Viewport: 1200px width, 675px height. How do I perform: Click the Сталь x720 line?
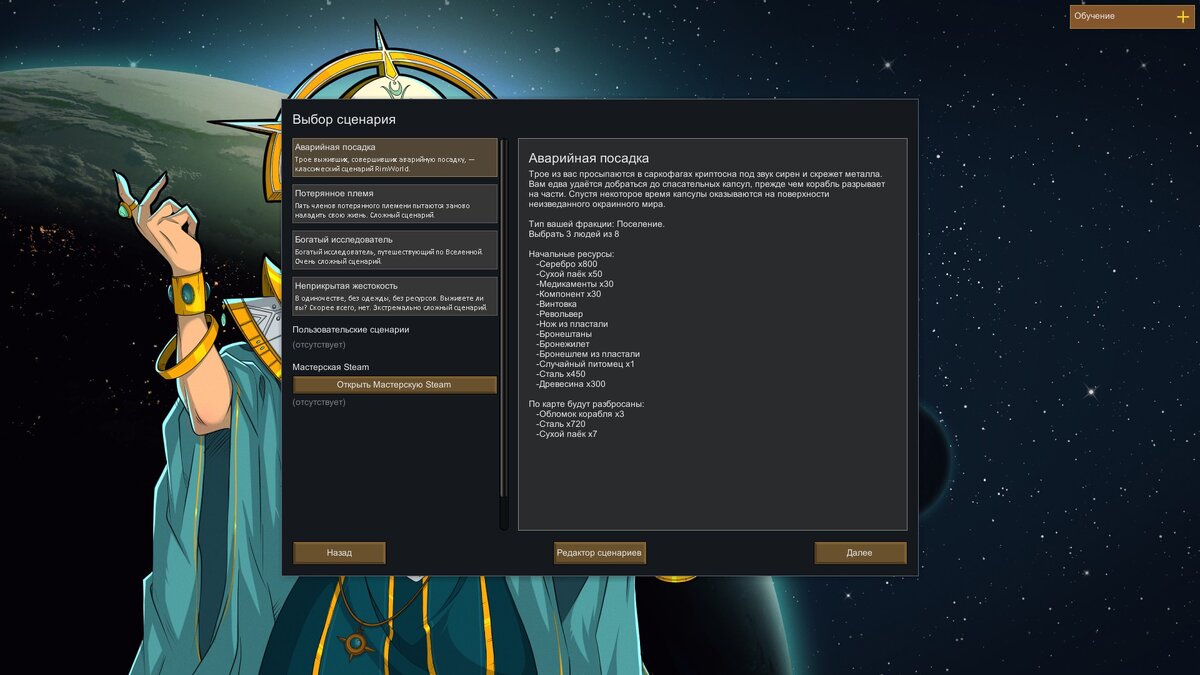(561, 424)
